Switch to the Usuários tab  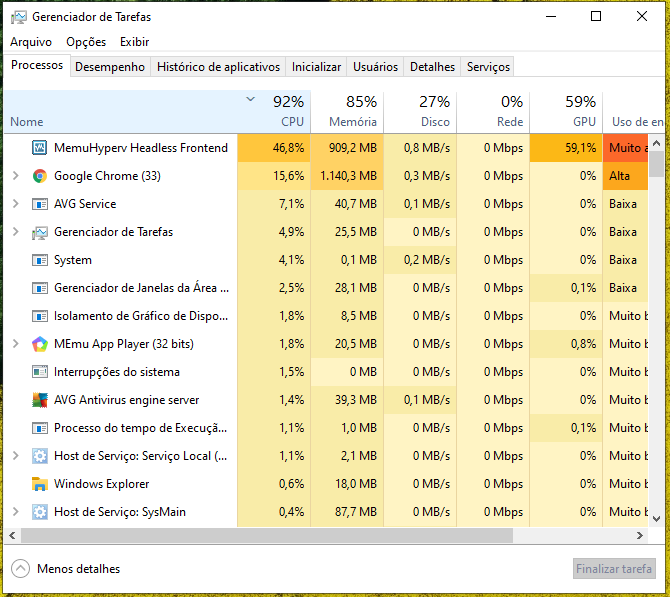point(375,67)
